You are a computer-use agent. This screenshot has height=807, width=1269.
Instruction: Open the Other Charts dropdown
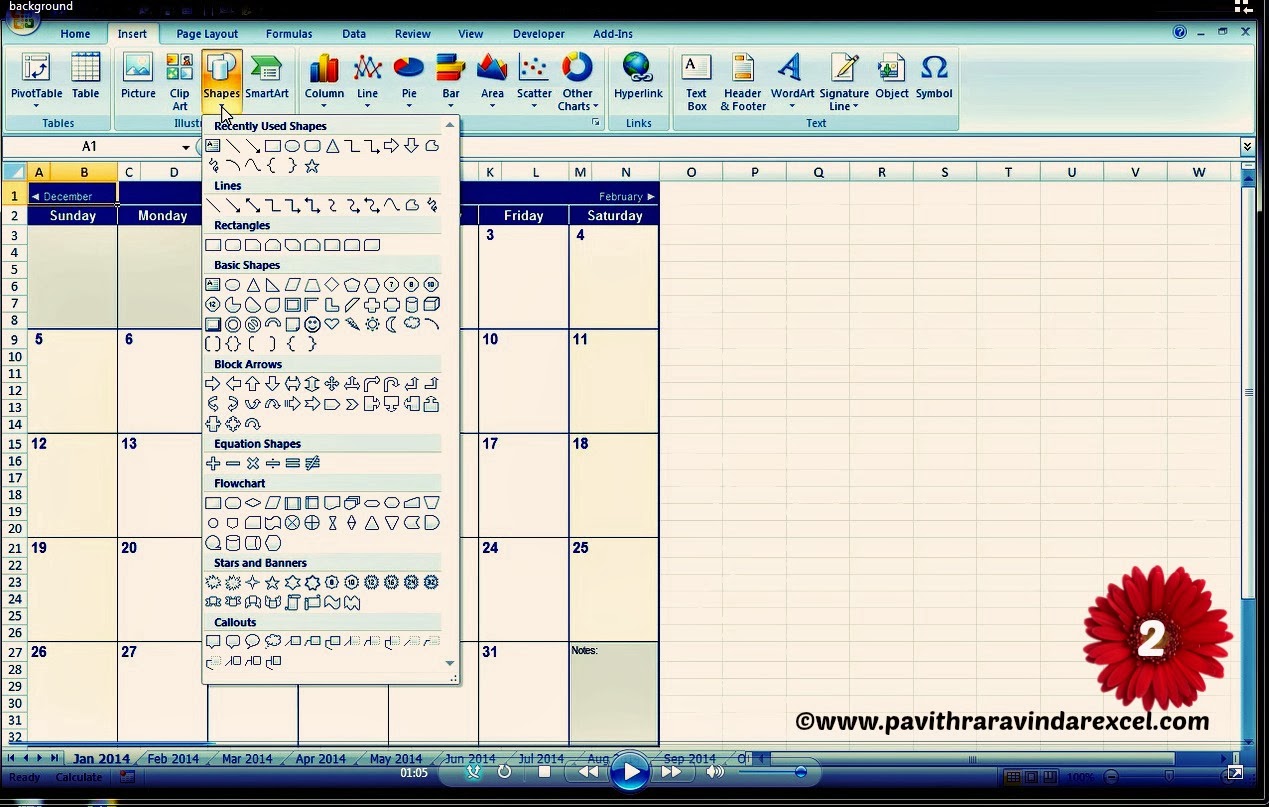(x=578, y=81)
